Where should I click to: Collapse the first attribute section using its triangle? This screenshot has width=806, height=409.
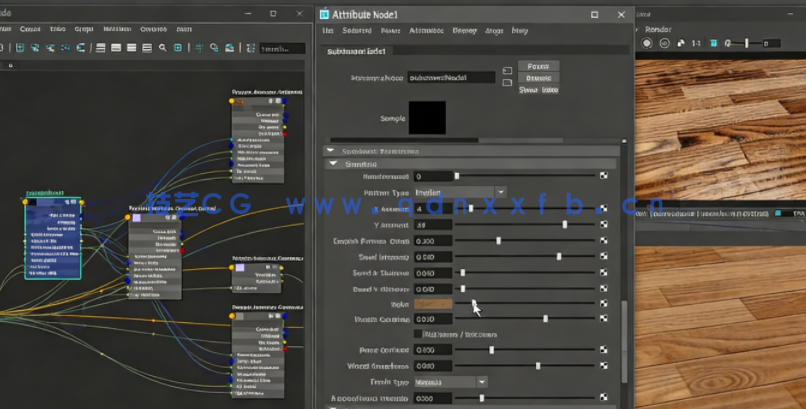(331, 151)
